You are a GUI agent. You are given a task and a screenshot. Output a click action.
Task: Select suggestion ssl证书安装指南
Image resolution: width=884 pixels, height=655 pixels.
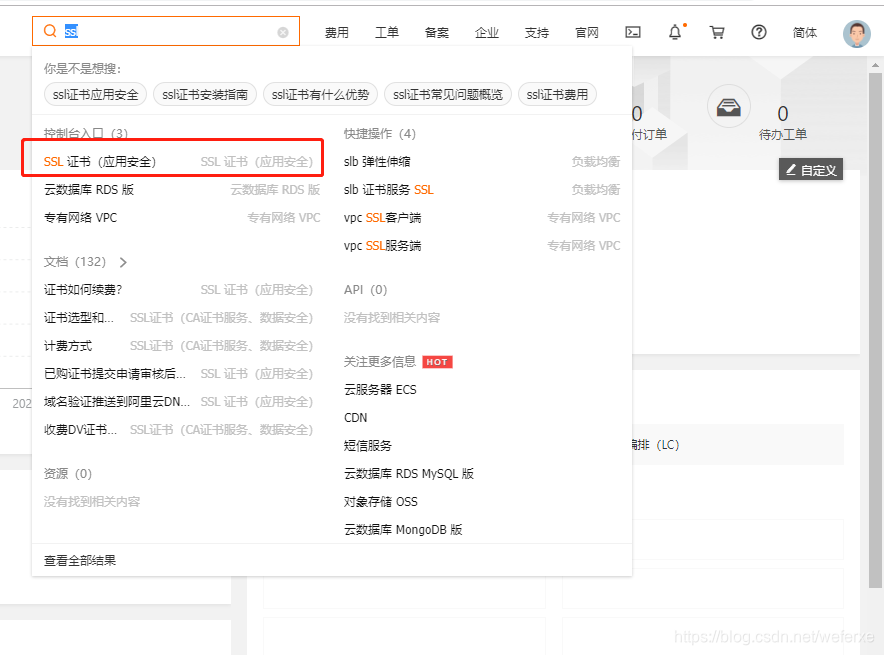[205, 94]
